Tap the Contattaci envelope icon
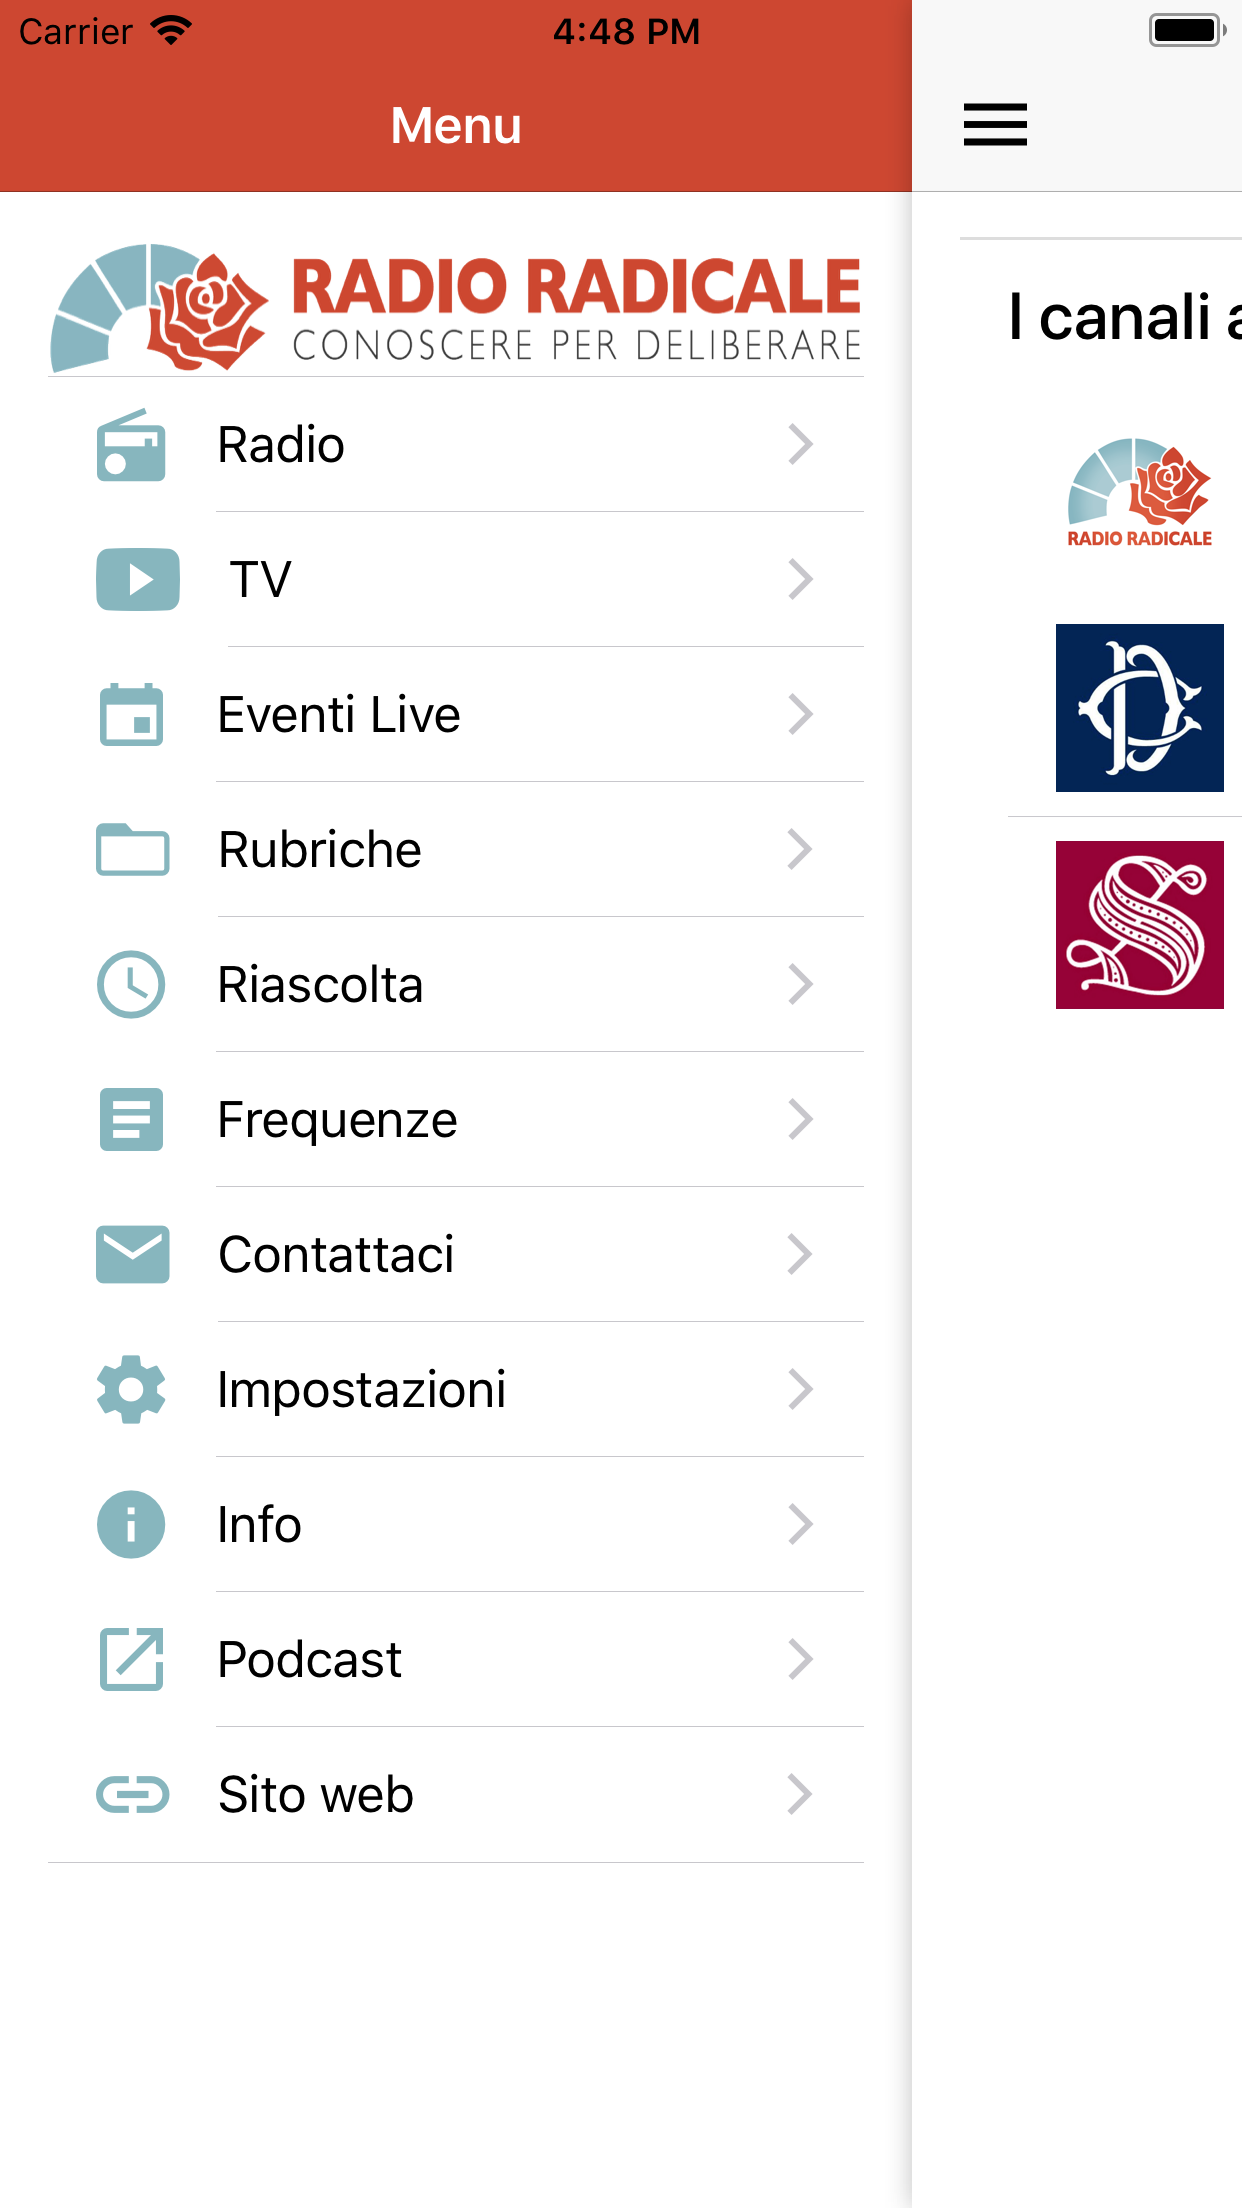1242x2208 pixels. (132, 1254)
